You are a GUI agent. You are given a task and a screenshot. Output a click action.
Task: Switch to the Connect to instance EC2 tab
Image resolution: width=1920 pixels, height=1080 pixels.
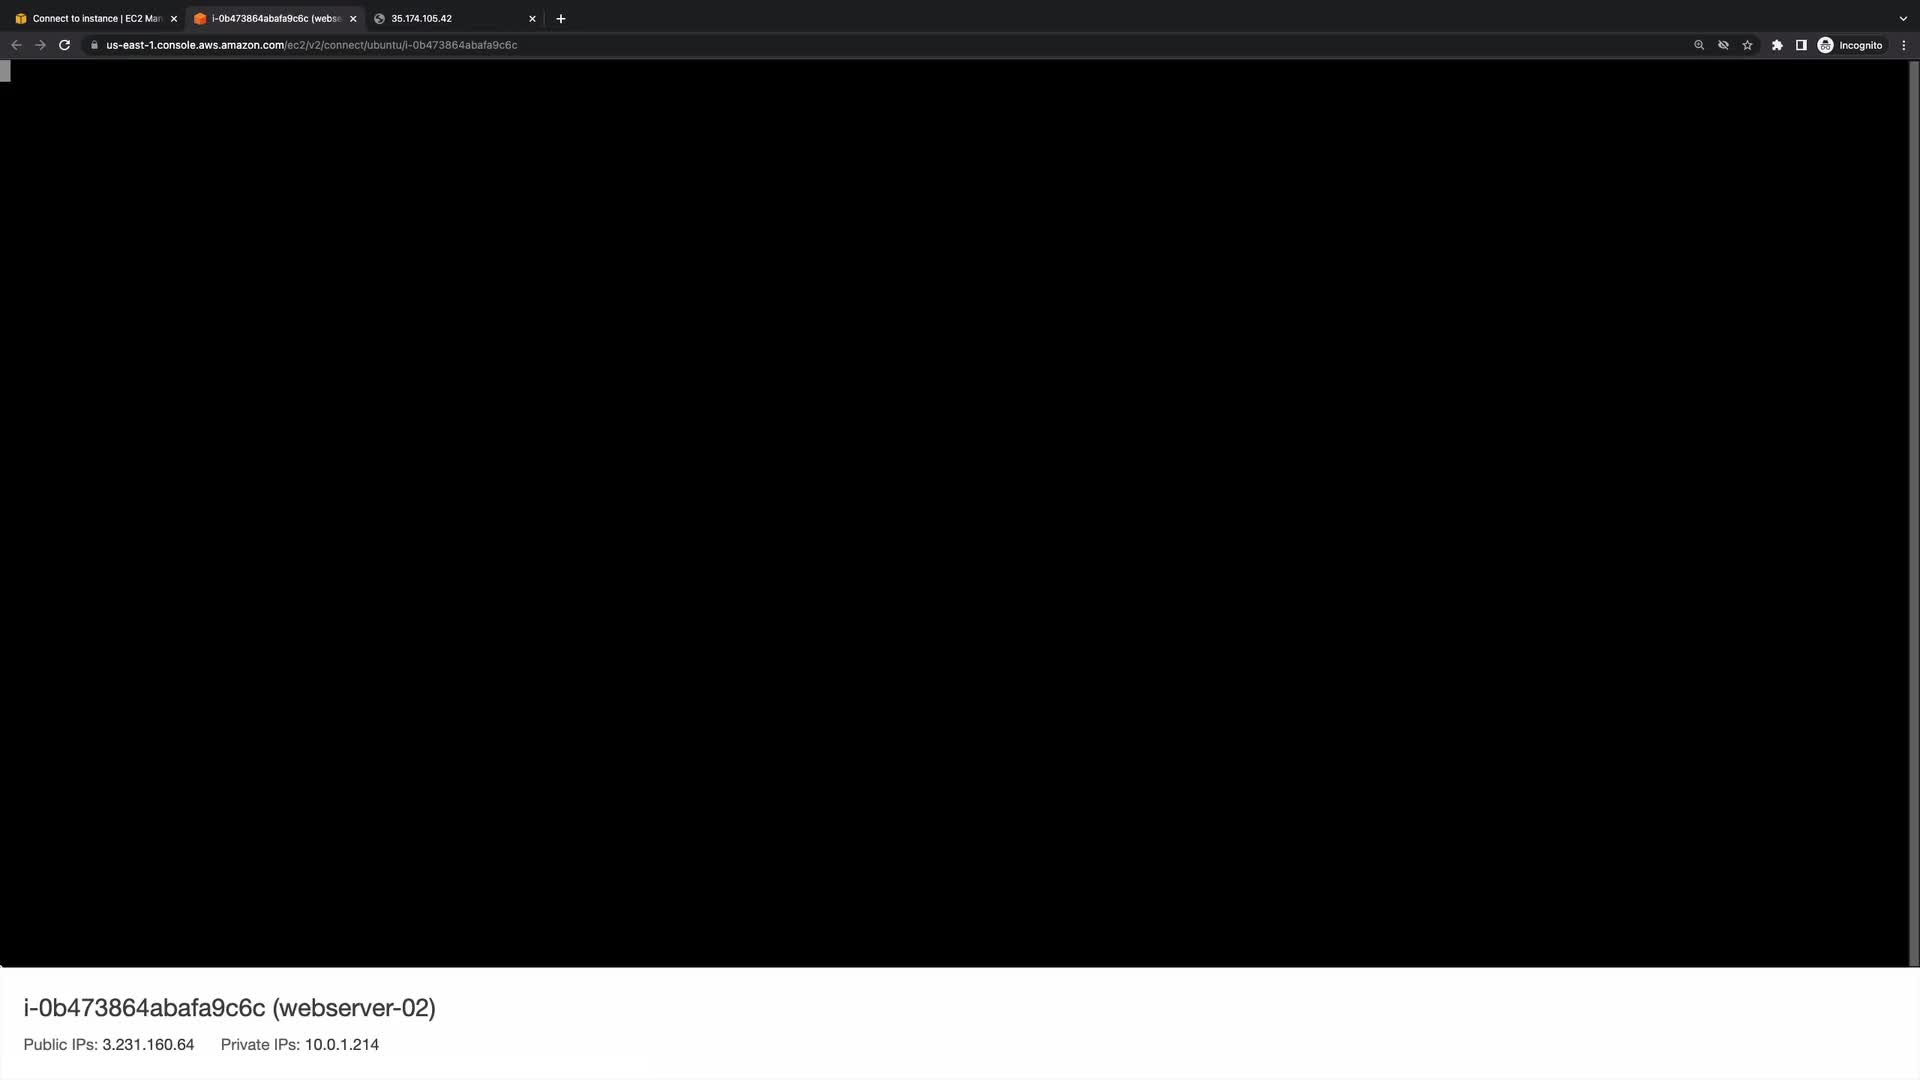(90, 18)
